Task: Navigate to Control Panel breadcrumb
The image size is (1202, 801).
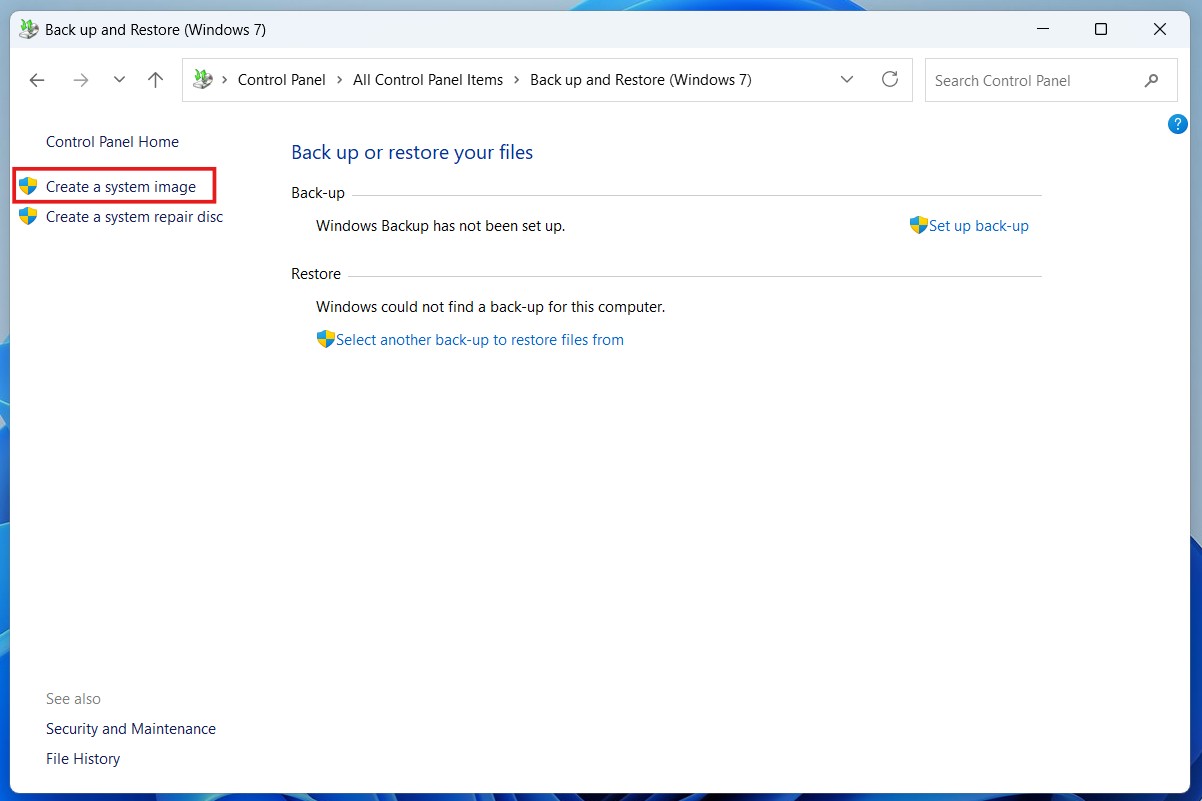Action: point(281,80)
